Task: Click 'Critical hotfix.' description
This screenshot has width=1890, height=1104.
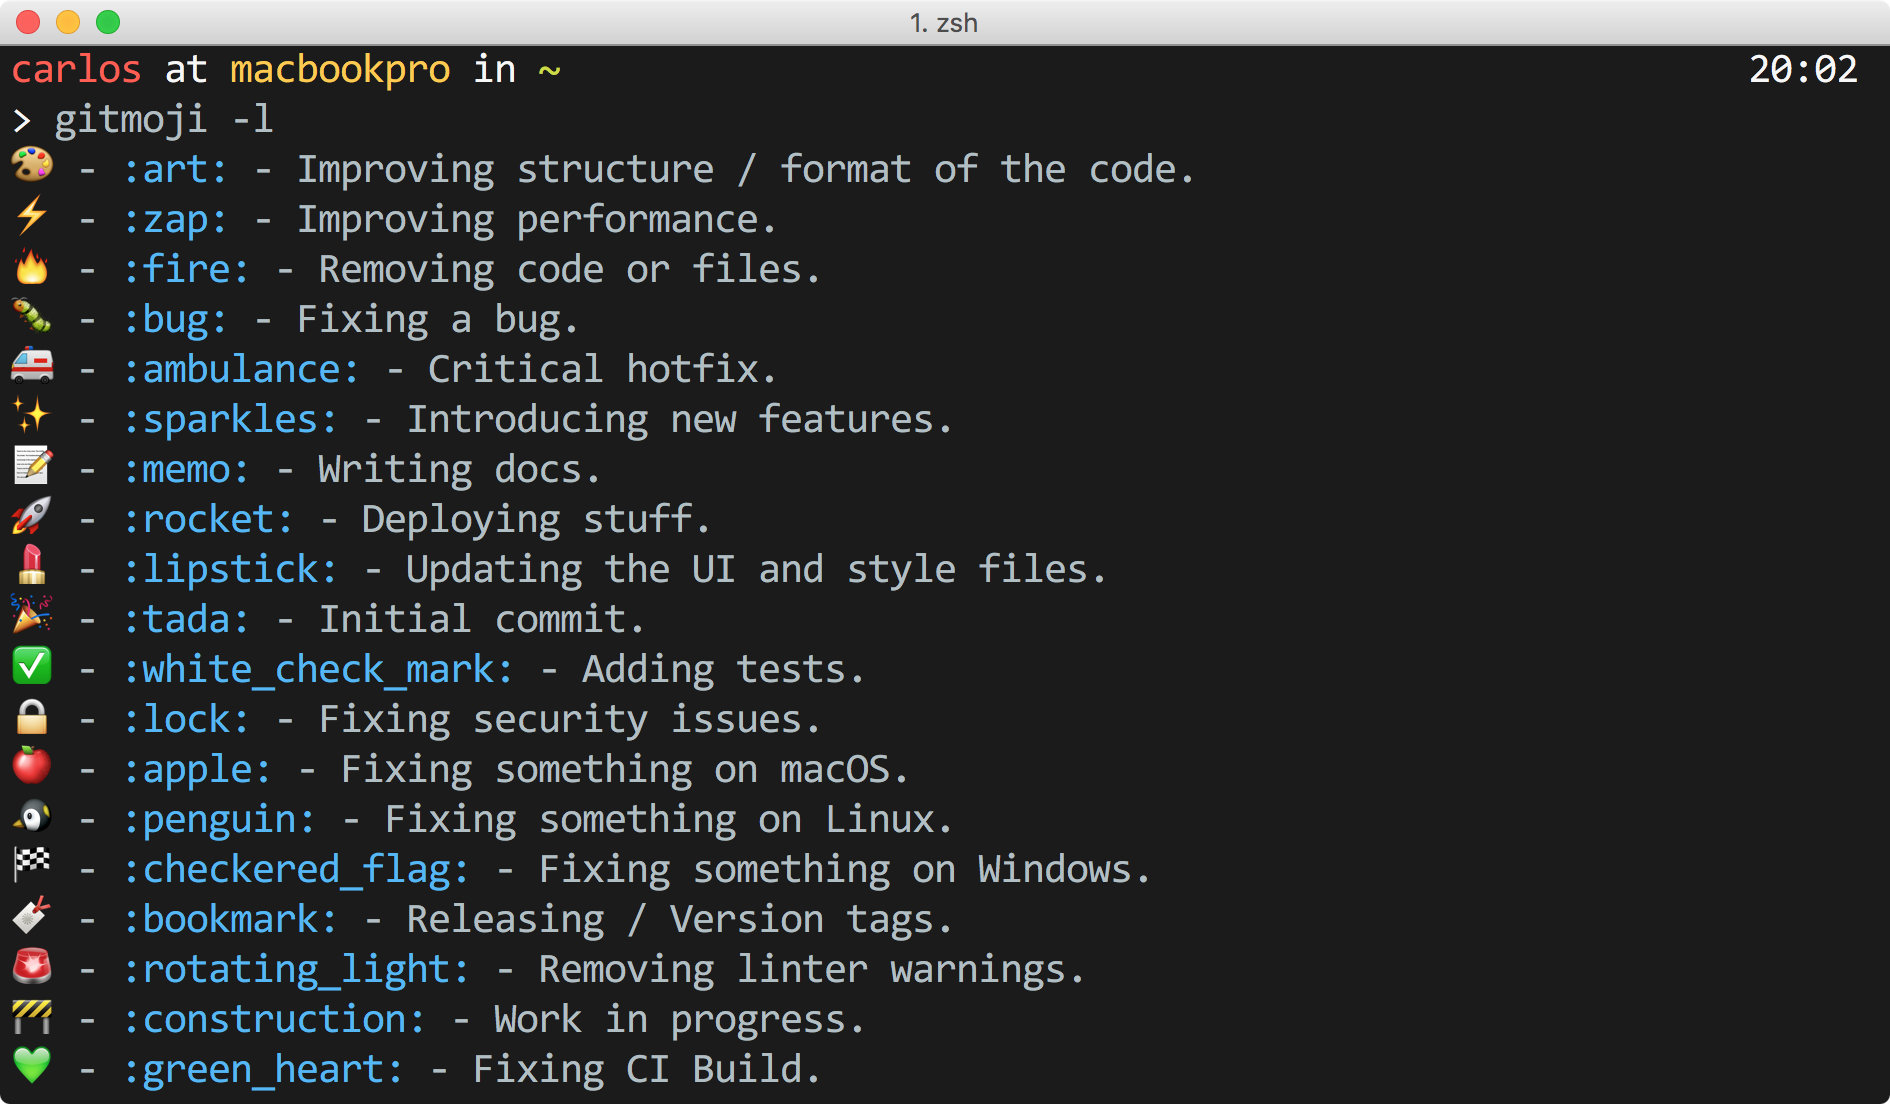Action: point(603,369)
